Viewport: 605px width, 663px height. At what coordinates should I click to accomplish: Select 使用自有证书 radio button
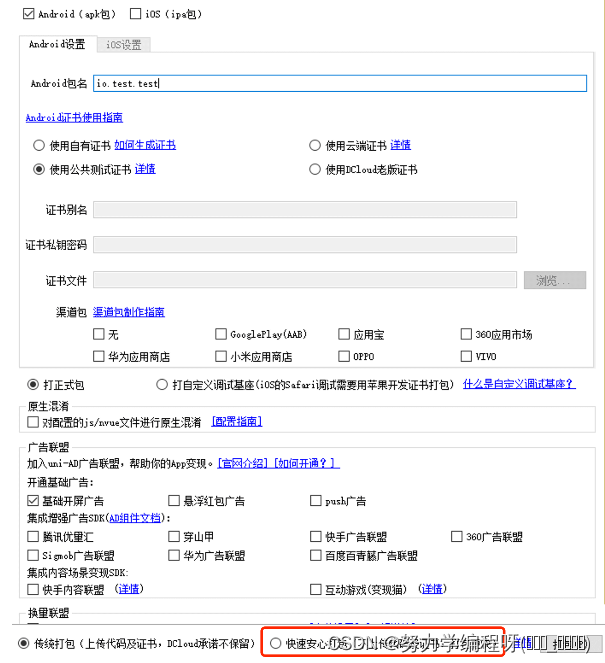pos(39,145)
